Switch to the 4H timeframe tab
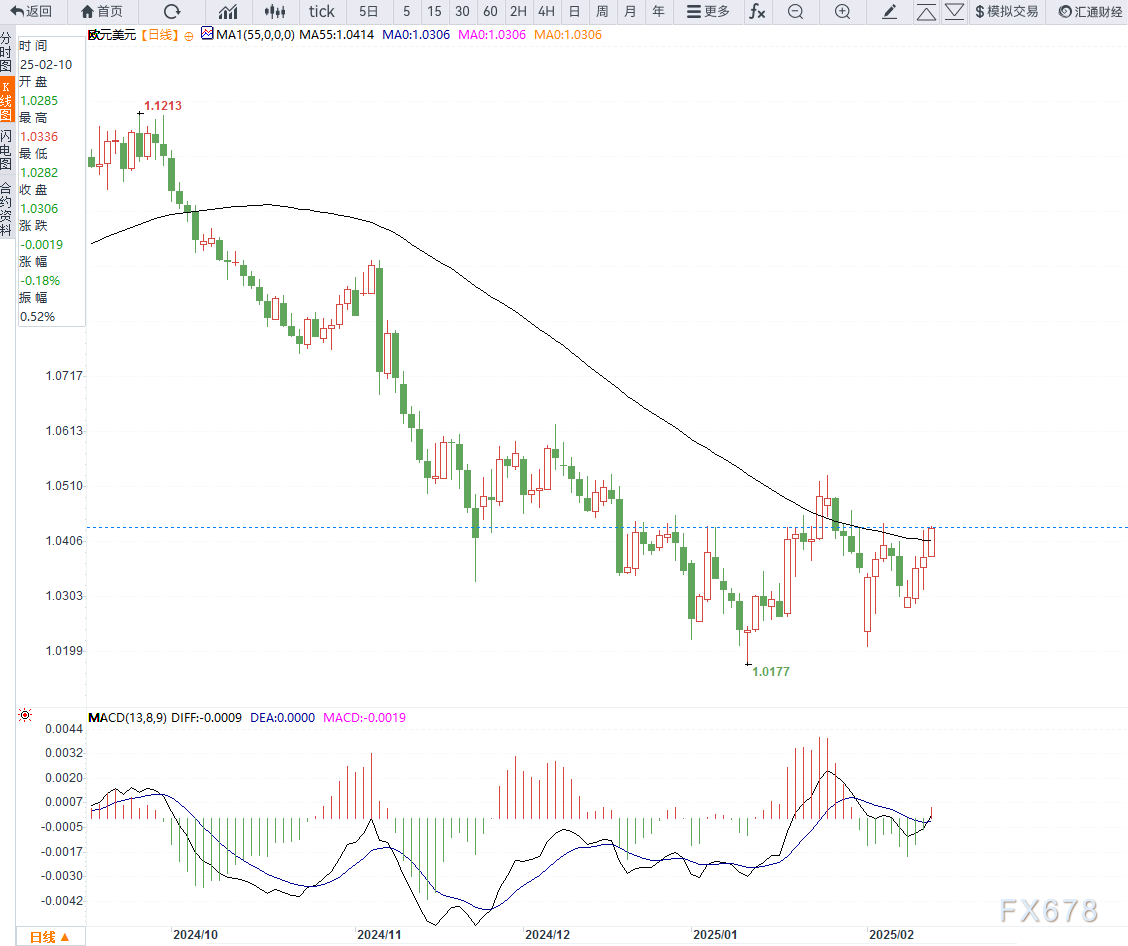Viewport: 1128px width, 946px height. (546, 12)
